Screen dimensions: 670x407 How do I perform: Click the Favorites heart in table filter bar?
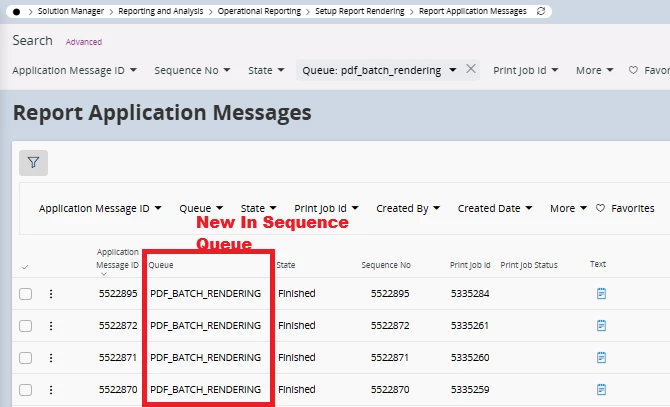600,208
